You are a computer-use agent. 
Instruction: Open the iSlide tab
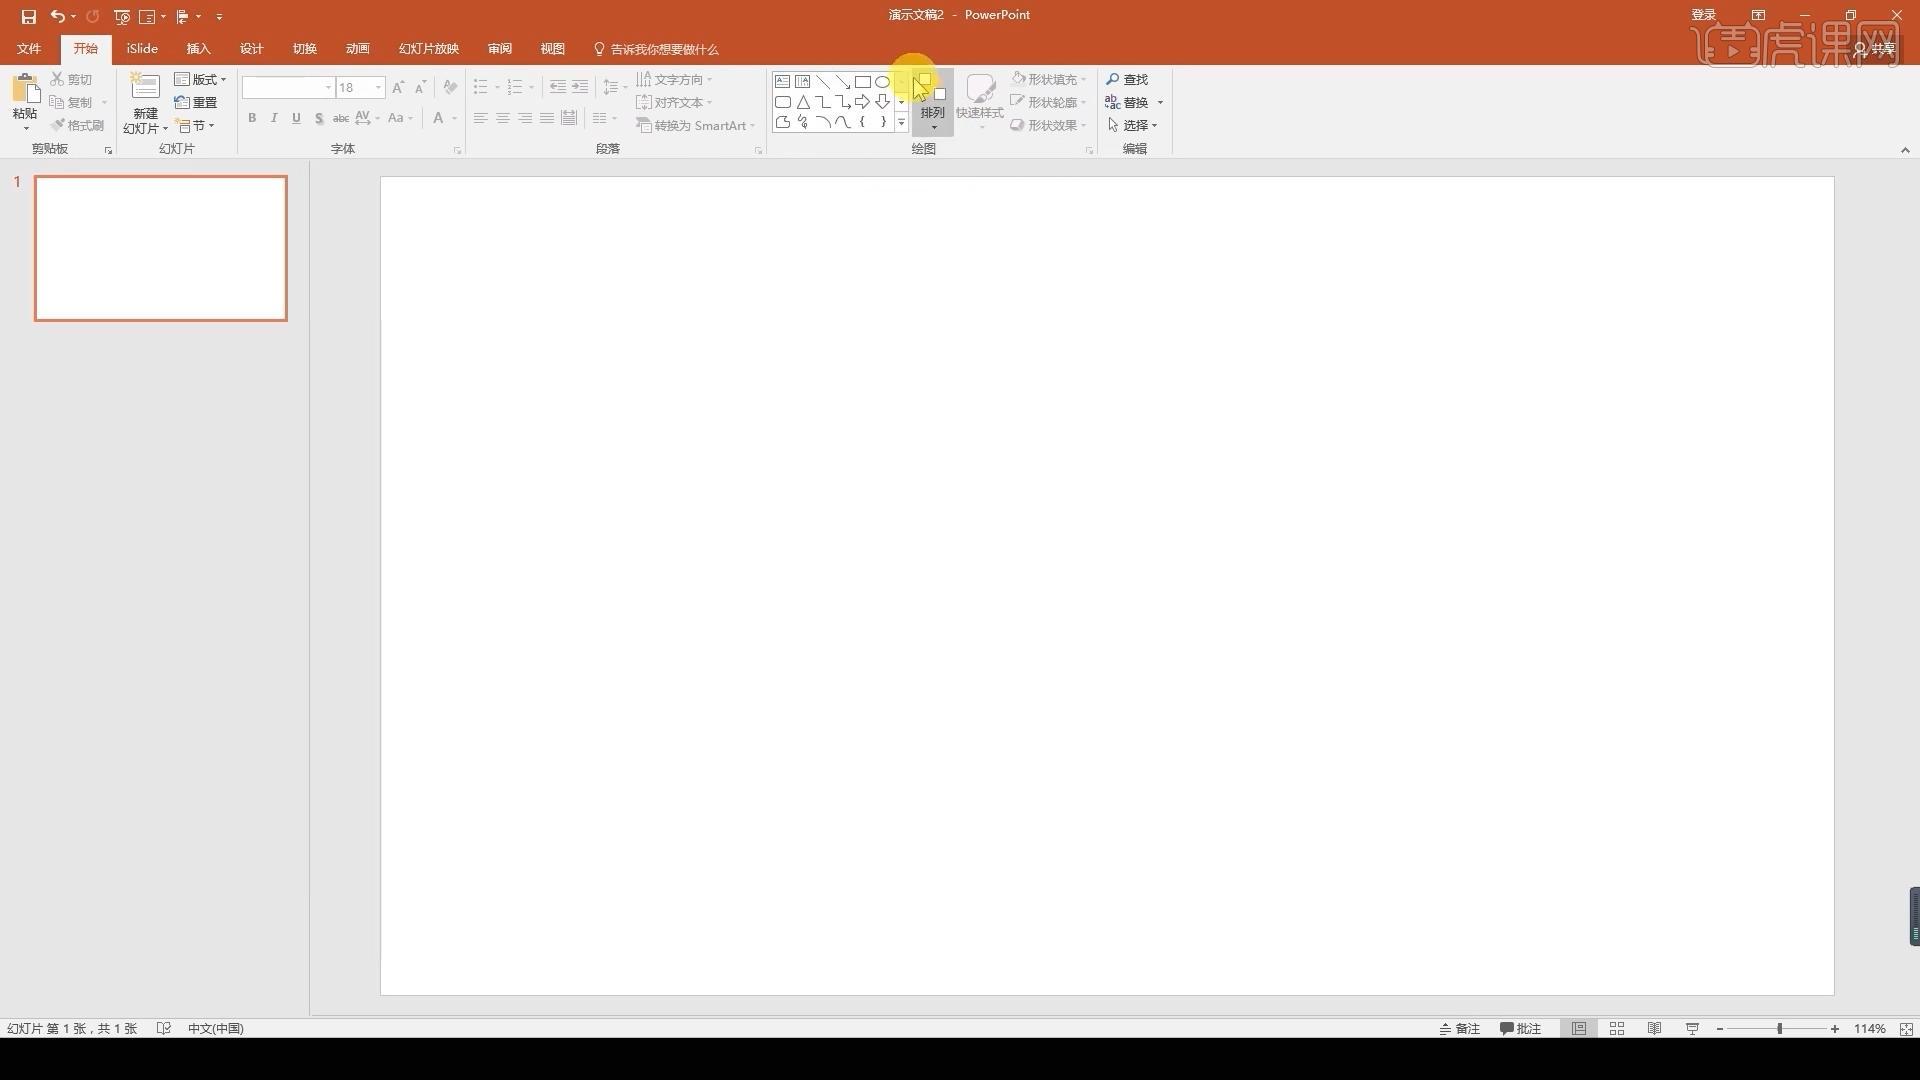tap(142, 49)
